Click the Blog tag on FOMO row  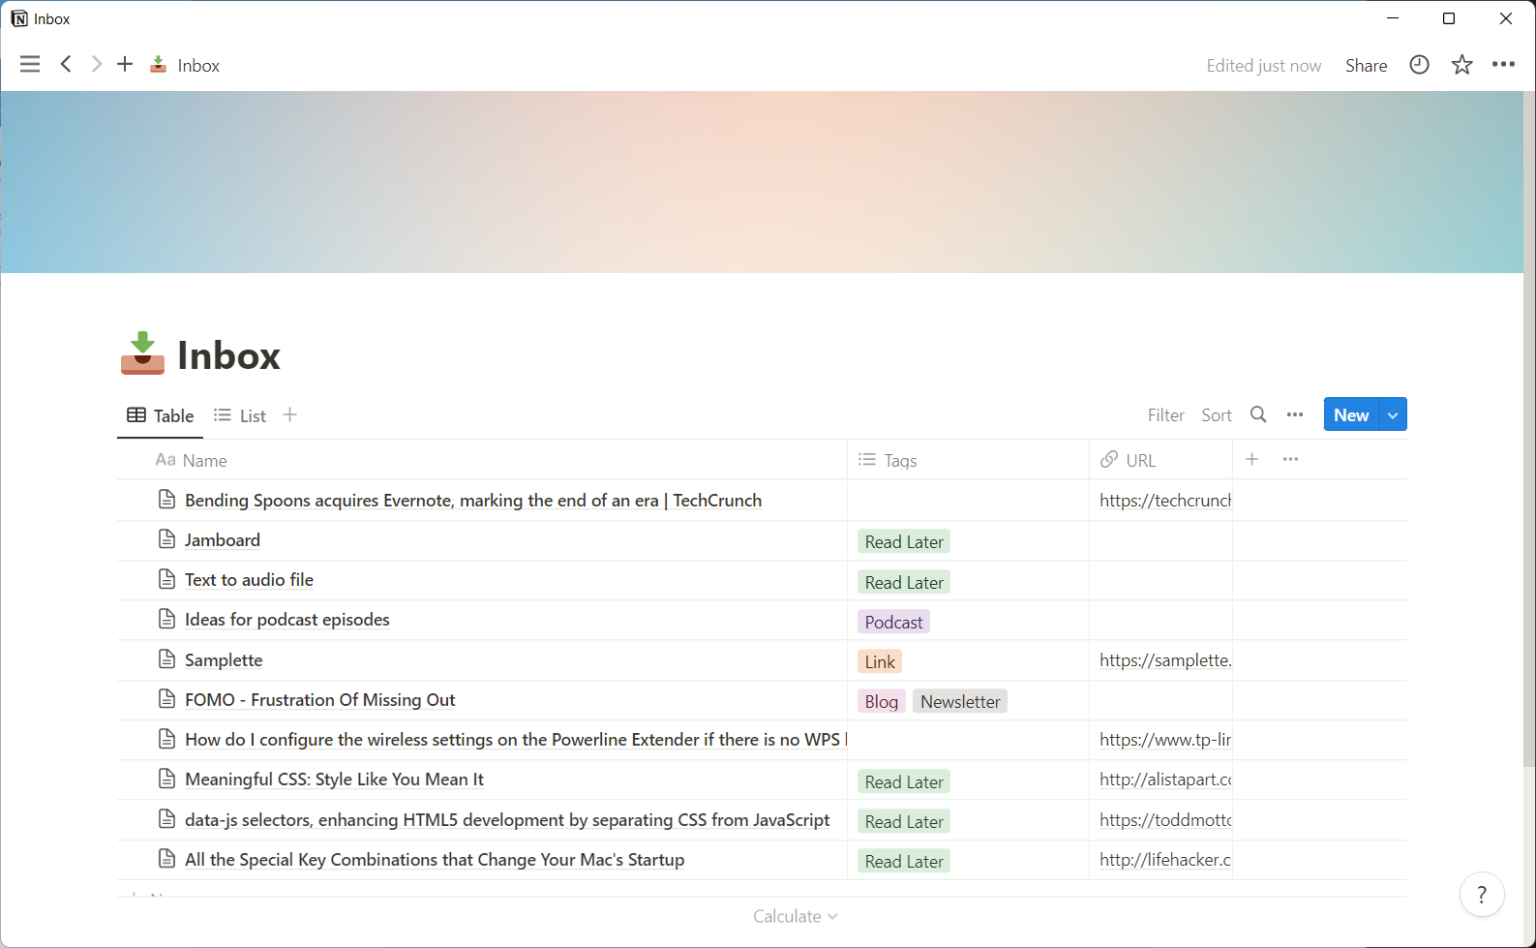point(881,702)
